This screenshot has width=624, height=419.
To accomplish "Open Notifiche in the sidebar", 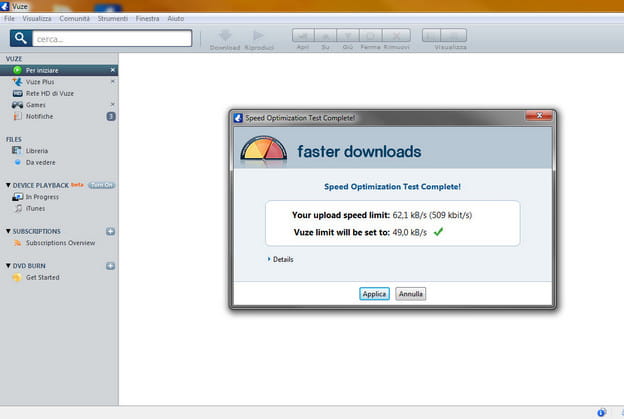I will 40,116.
